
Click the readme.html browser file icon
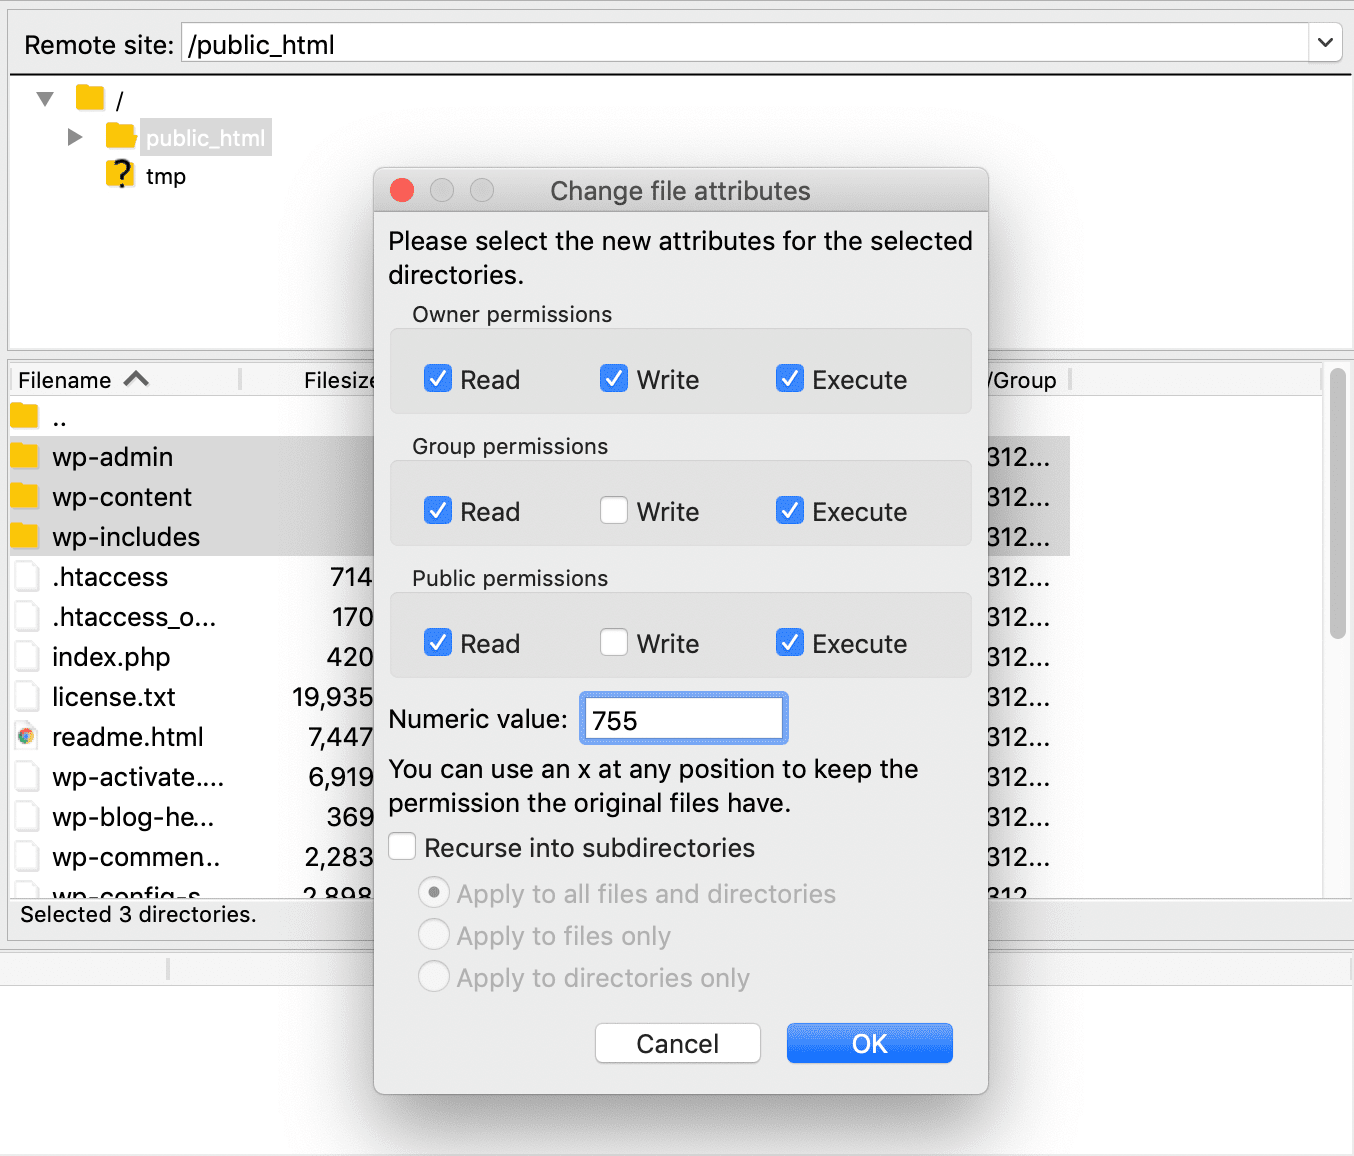27,737
